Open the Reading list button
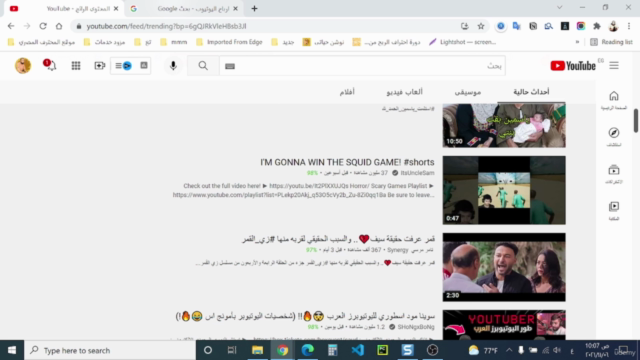 click(x=611, y=42)
